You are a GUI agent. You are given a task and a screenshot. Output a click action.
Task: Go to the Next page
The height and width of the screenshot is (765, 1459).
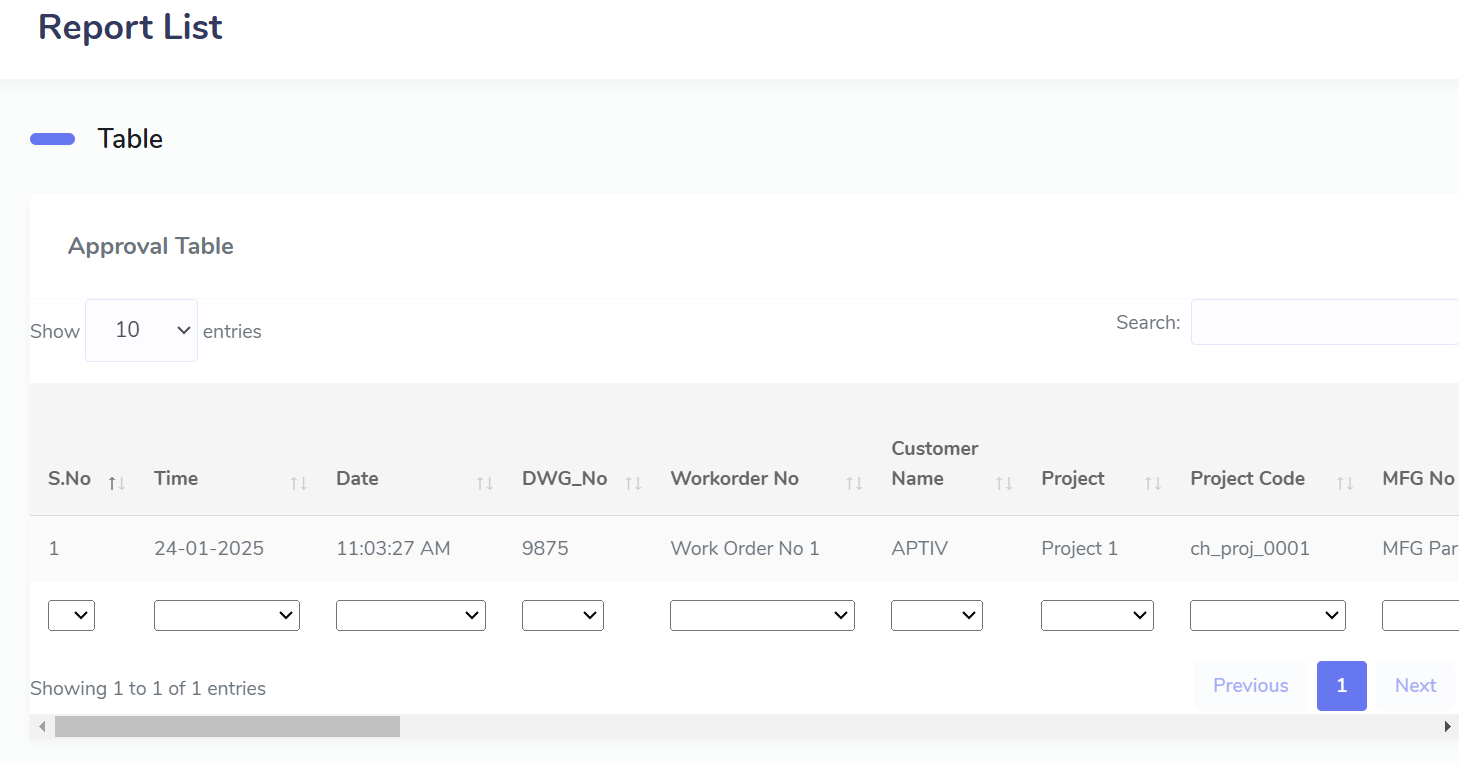pyautogui.click(x=1415, y=686)
